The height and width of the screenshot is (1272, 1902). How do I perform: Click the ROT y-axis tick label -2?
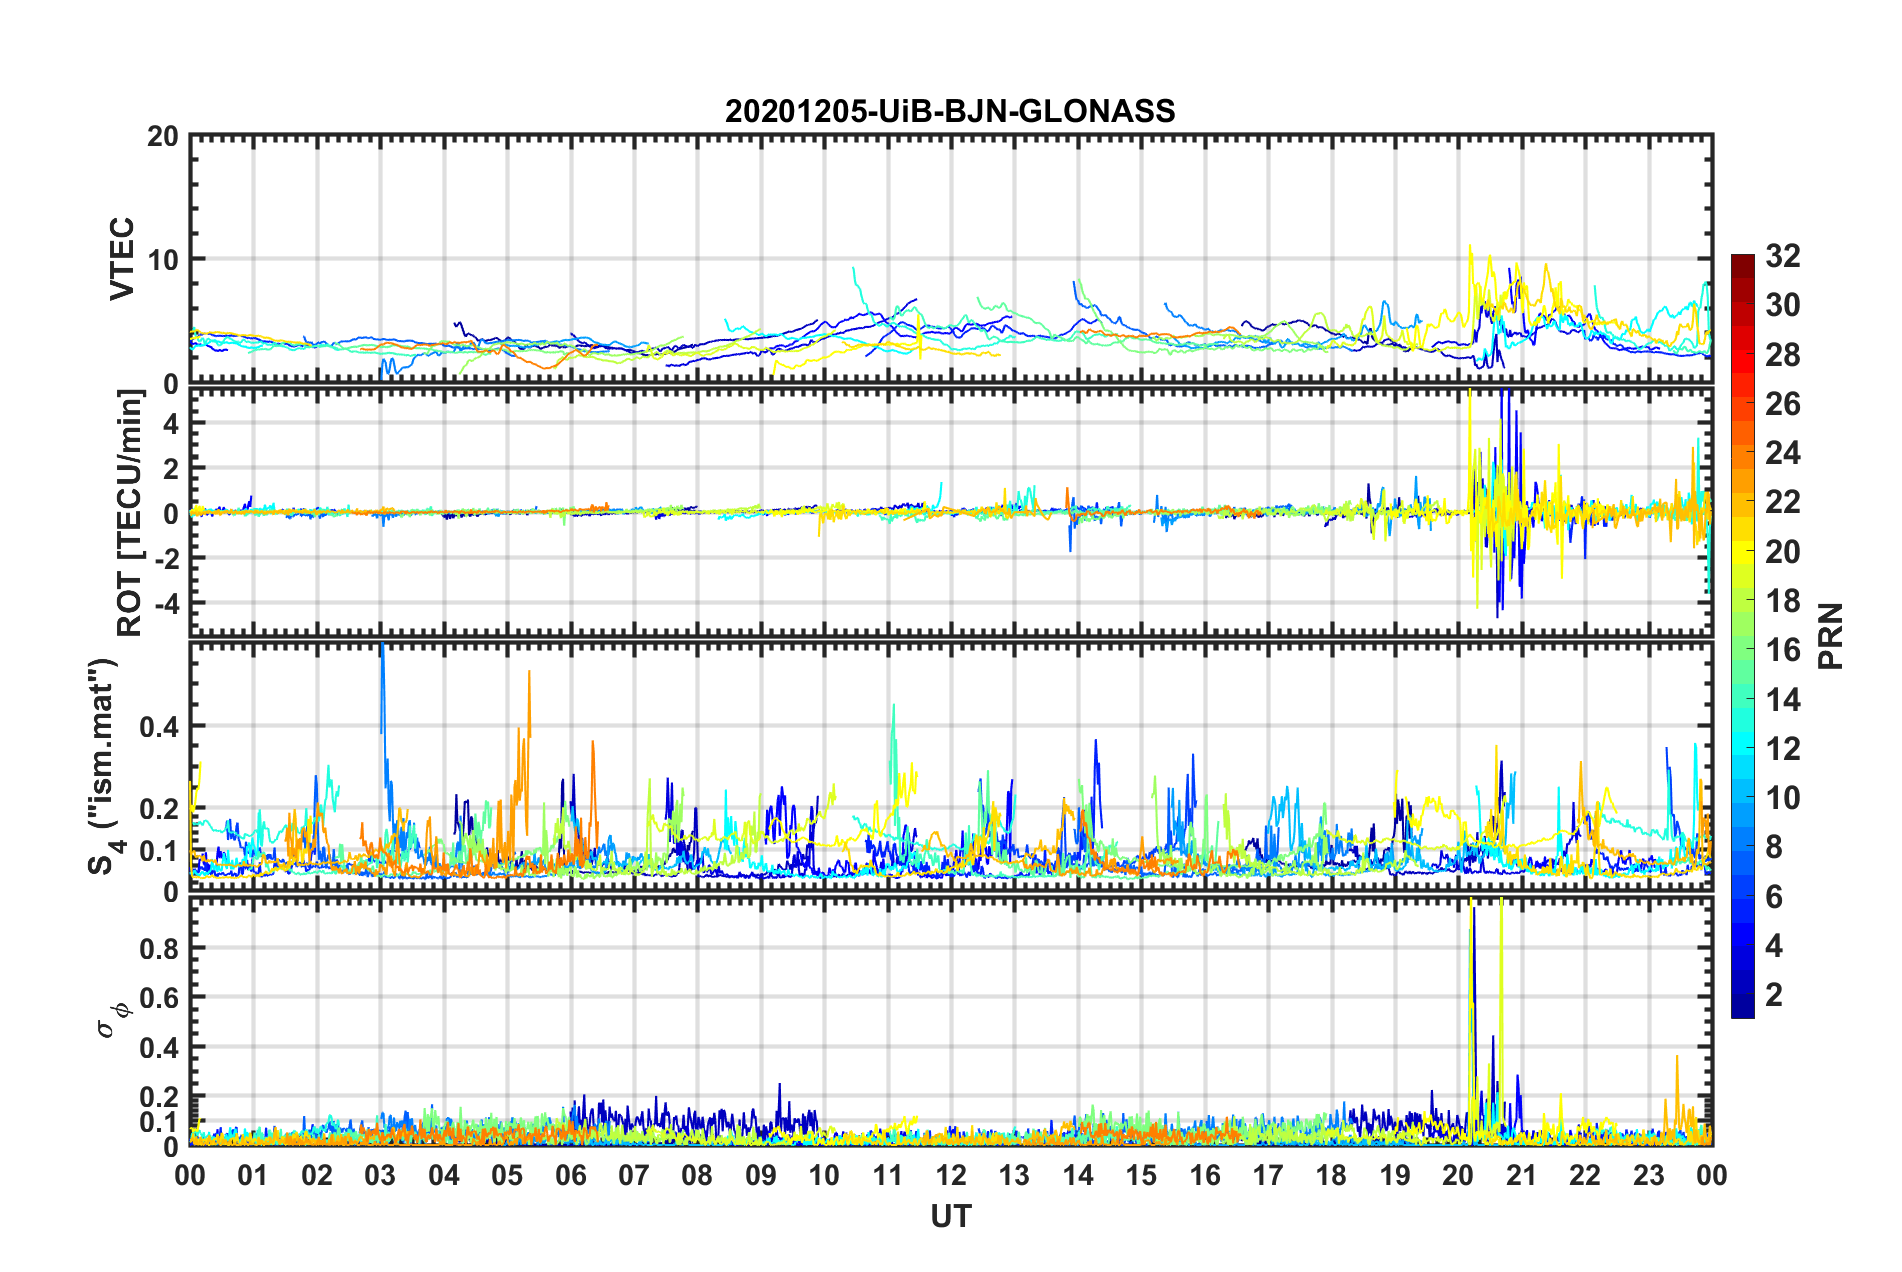(x=165, y=558)
